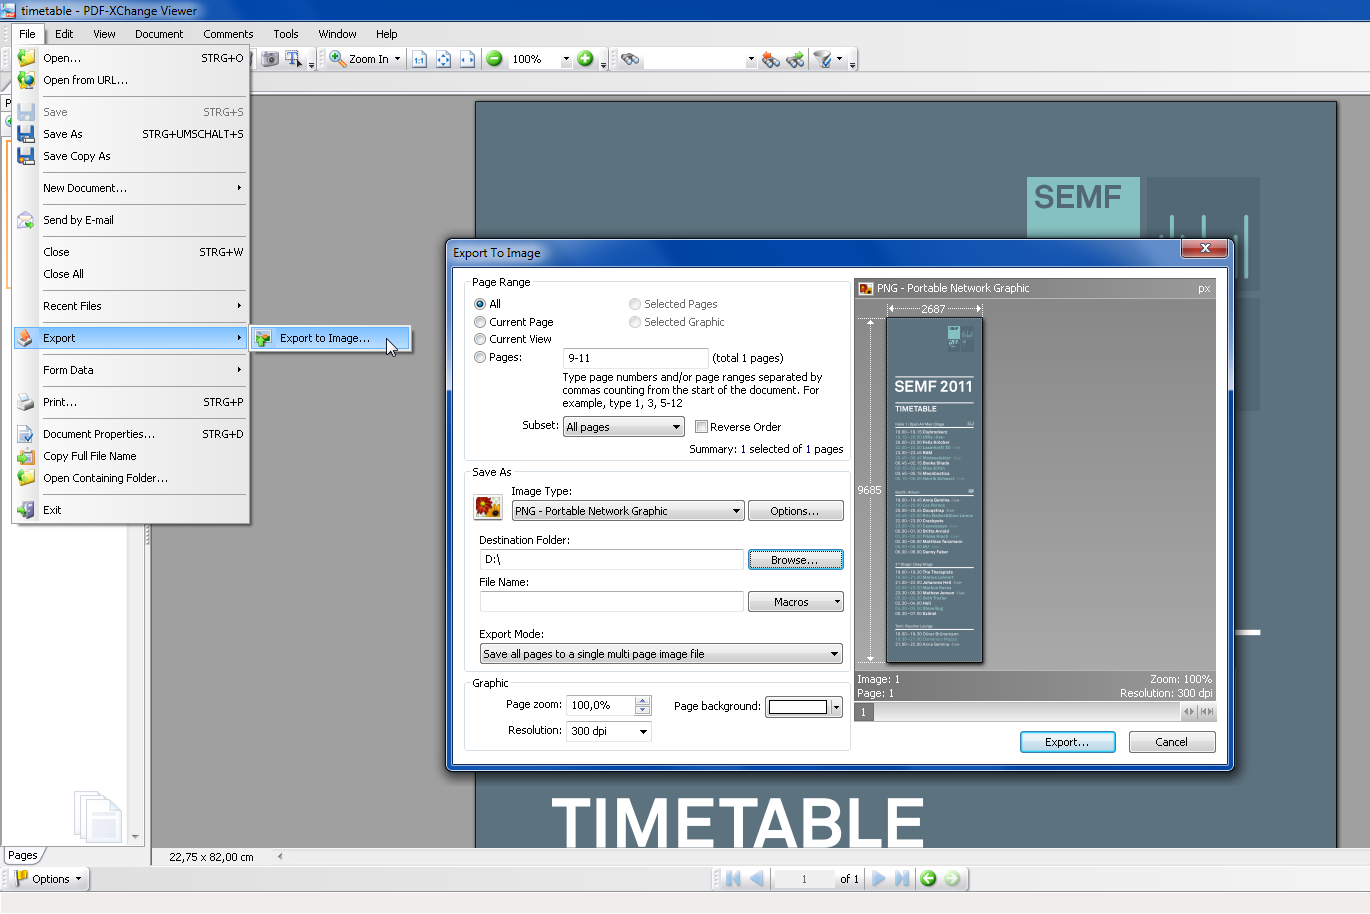Select the Current View radio button
Viewport: 1370px width, 914px height.
click(480, 339)
